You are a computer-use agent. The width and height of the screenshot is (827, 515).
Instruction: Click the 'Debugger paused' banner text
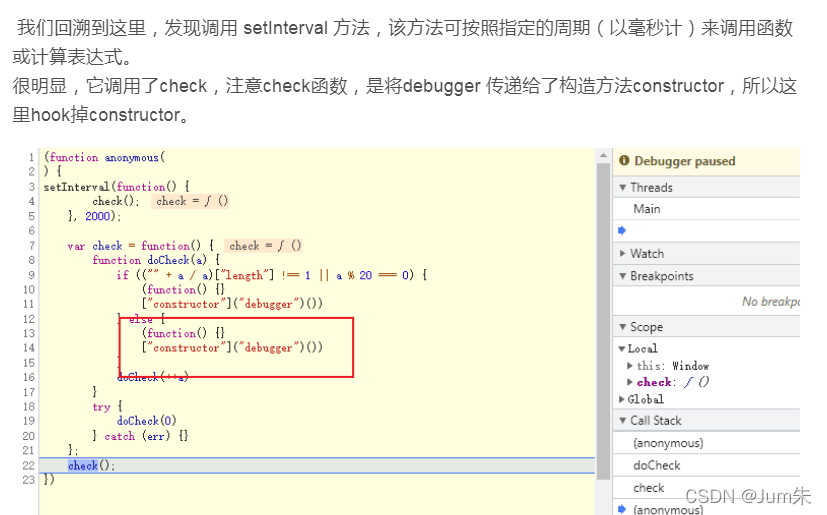(x=685, y=161)
